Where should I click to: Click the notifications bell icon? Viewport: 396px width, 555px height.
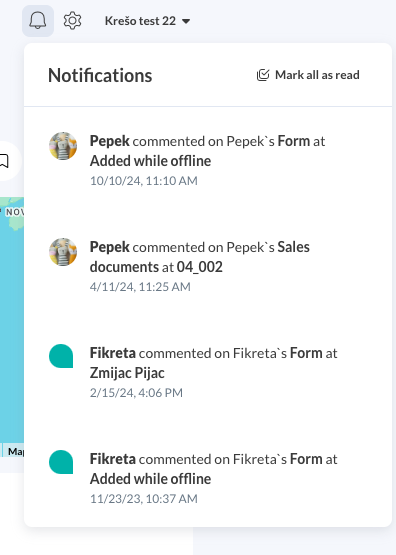tap(38, 21)
